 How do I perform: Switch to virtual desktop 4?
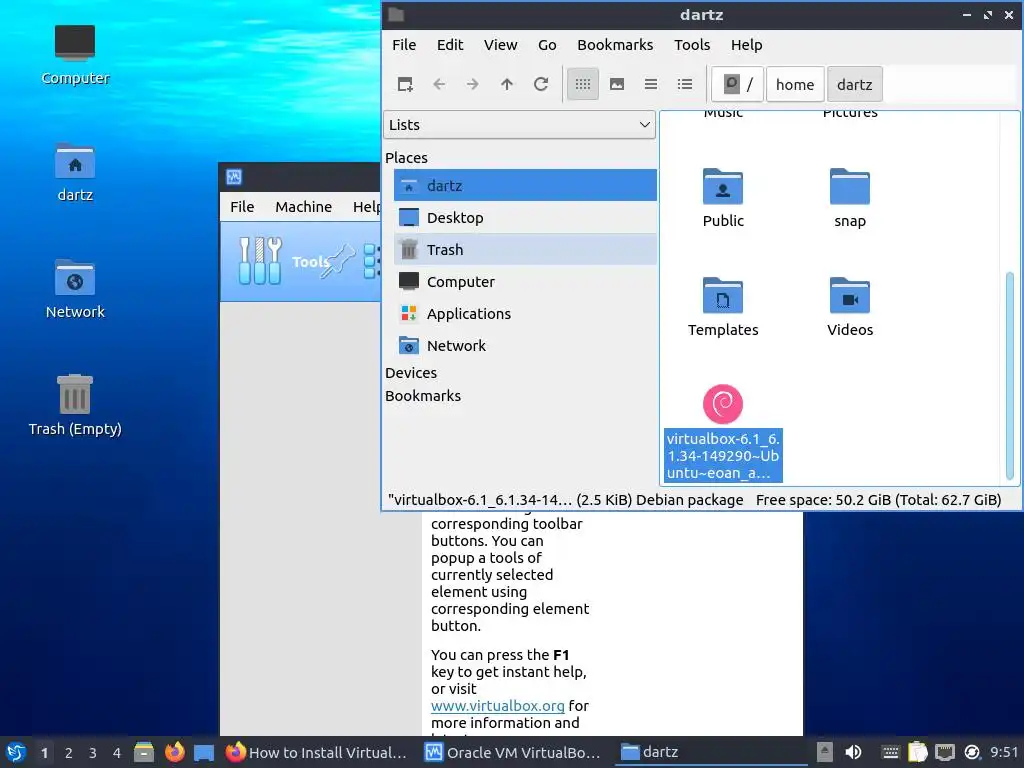(x=117, y=753)
